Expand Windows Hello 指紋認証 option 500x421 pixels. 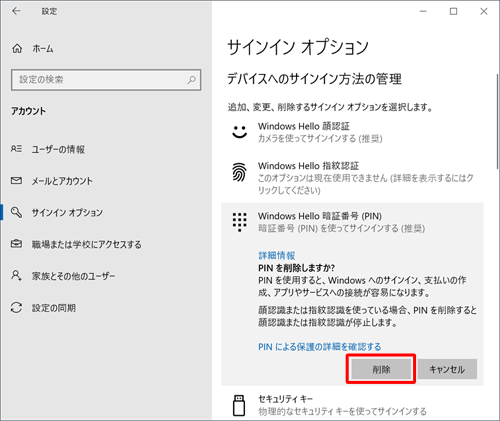(352, 178)
